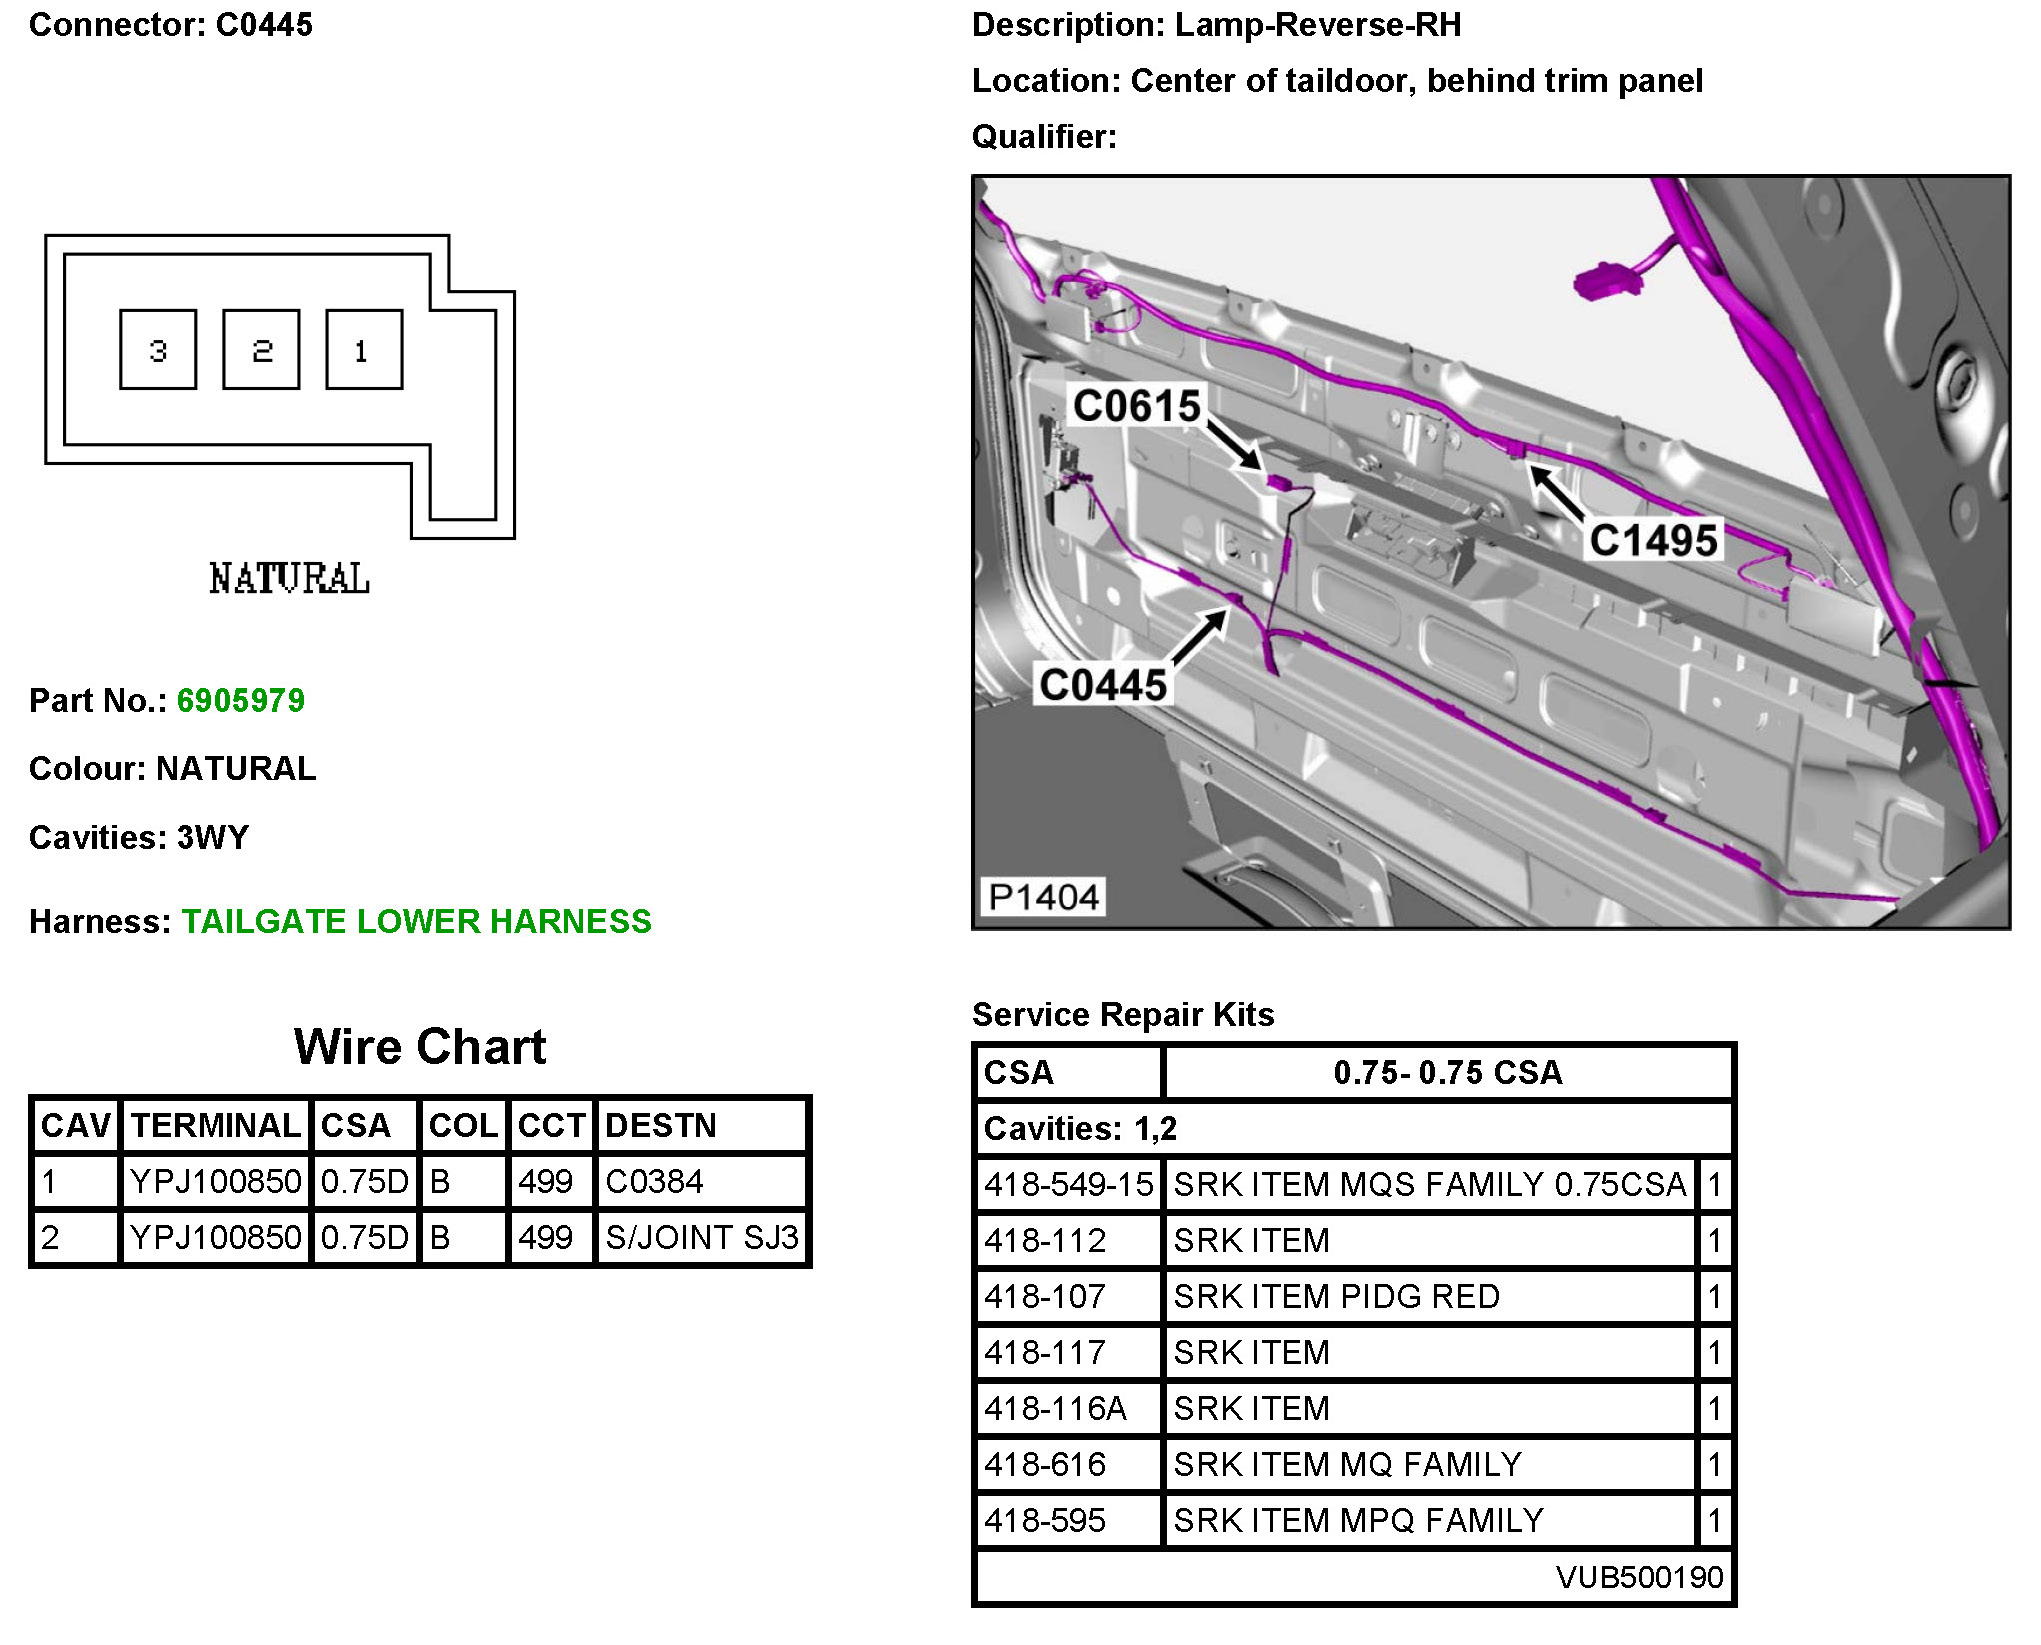Click the Service Repair Kits heading

point(1123,1014)
